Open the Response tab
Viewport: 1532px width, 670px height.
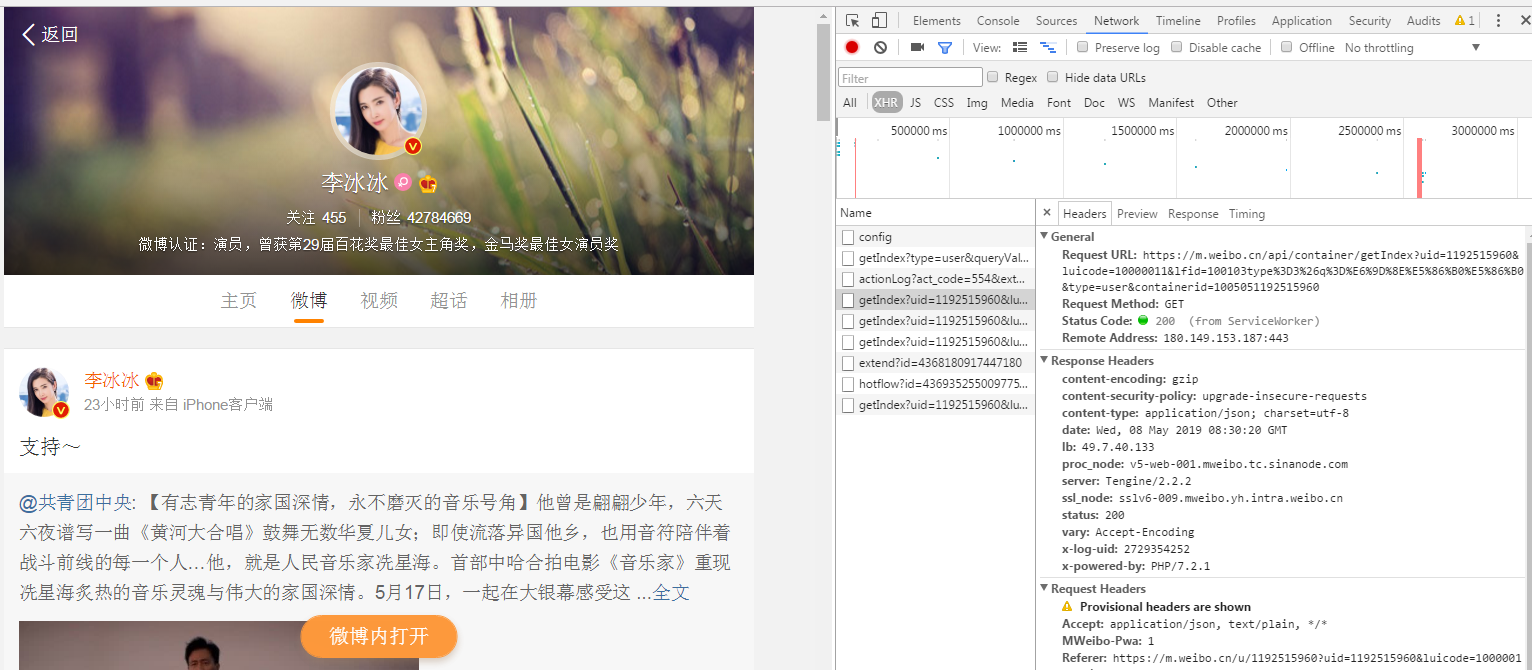tap(1193, 213)
